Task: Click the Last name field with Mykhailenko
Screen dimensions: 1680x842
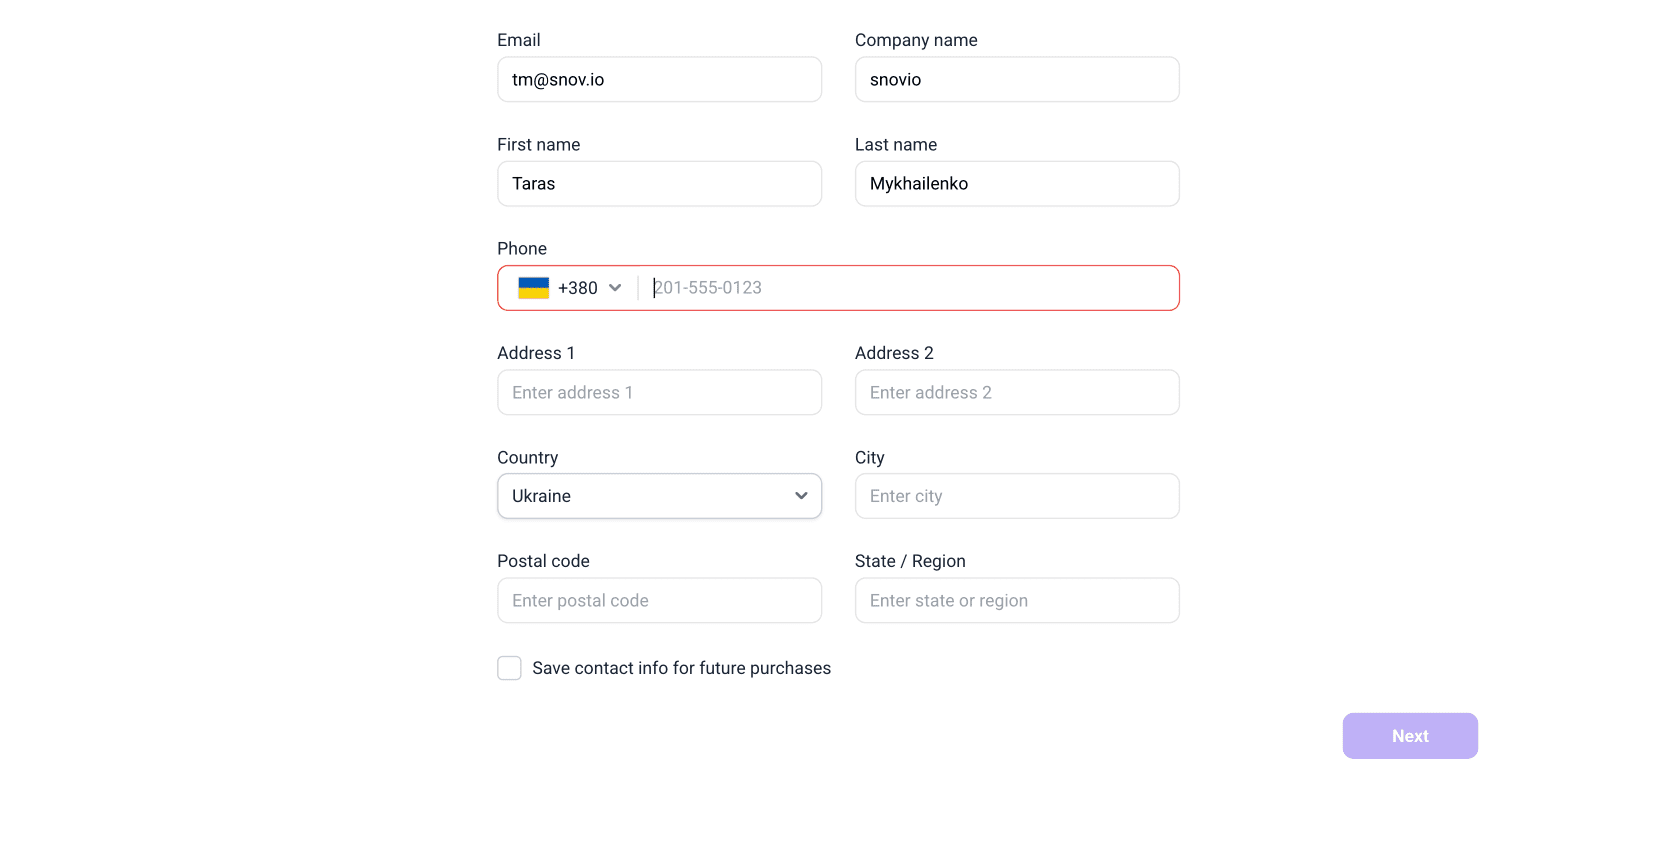Action: 1017,184
